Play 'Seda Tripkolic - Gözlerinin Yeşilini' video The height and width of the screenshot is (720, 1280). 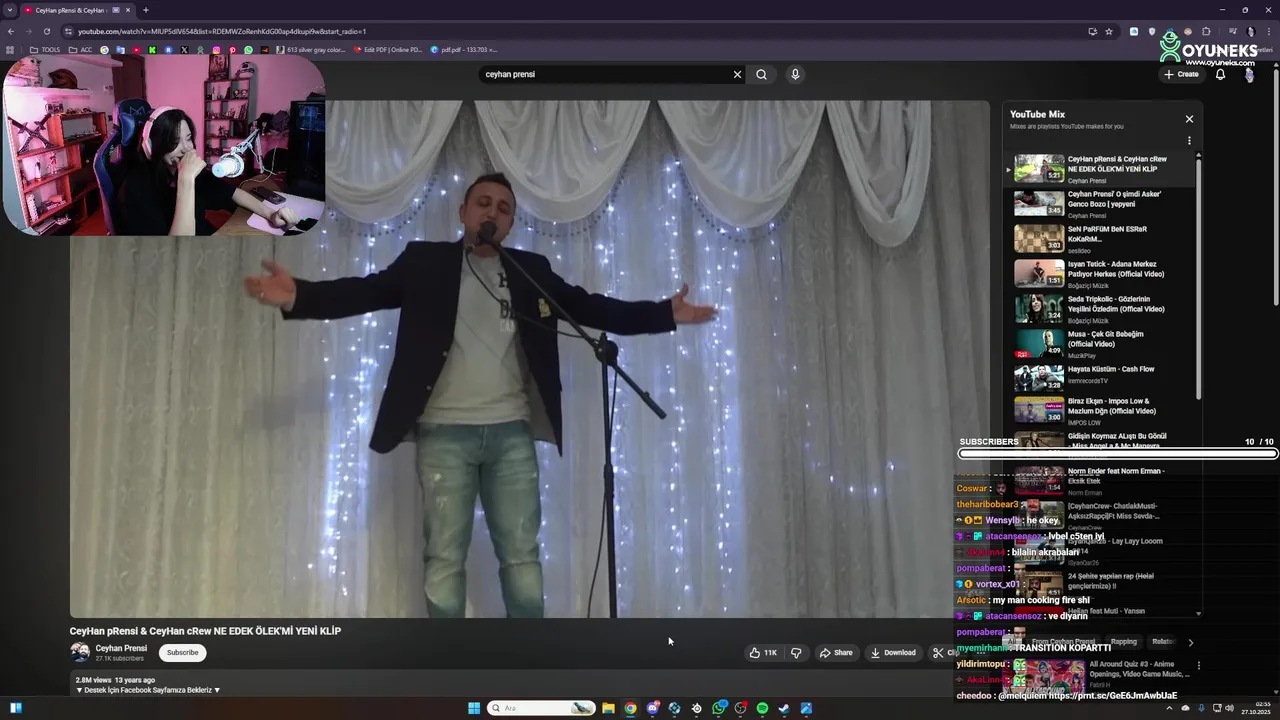pyautogui.click(x=1104, y=308)
